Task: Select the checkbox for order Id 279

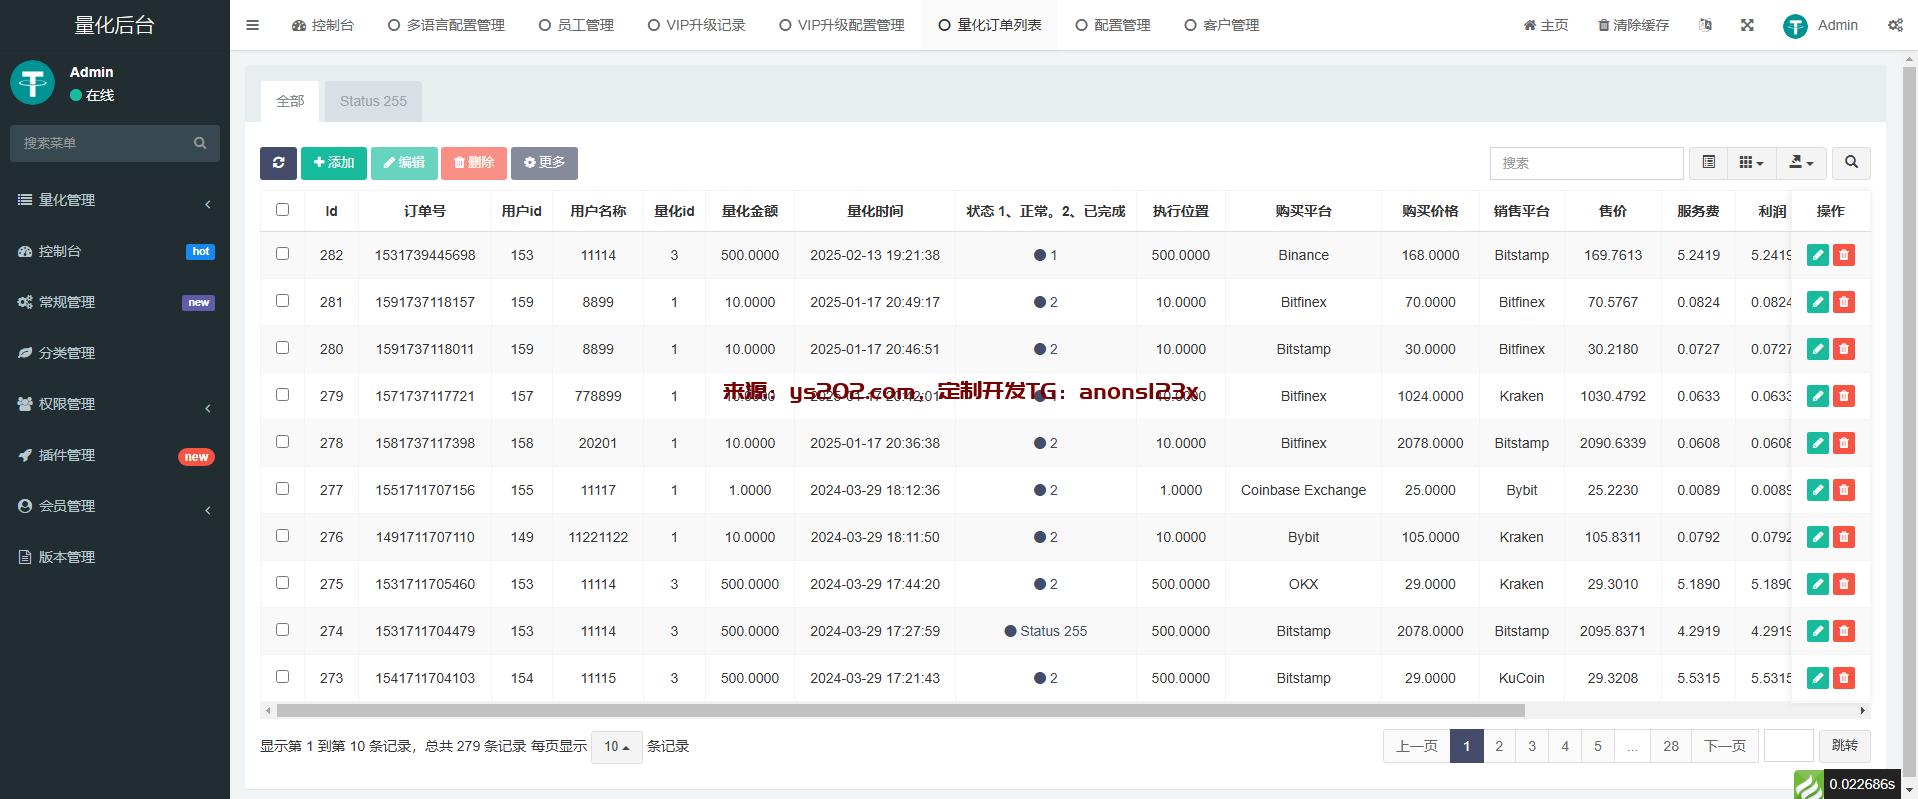Action: [x=282, y=395]
